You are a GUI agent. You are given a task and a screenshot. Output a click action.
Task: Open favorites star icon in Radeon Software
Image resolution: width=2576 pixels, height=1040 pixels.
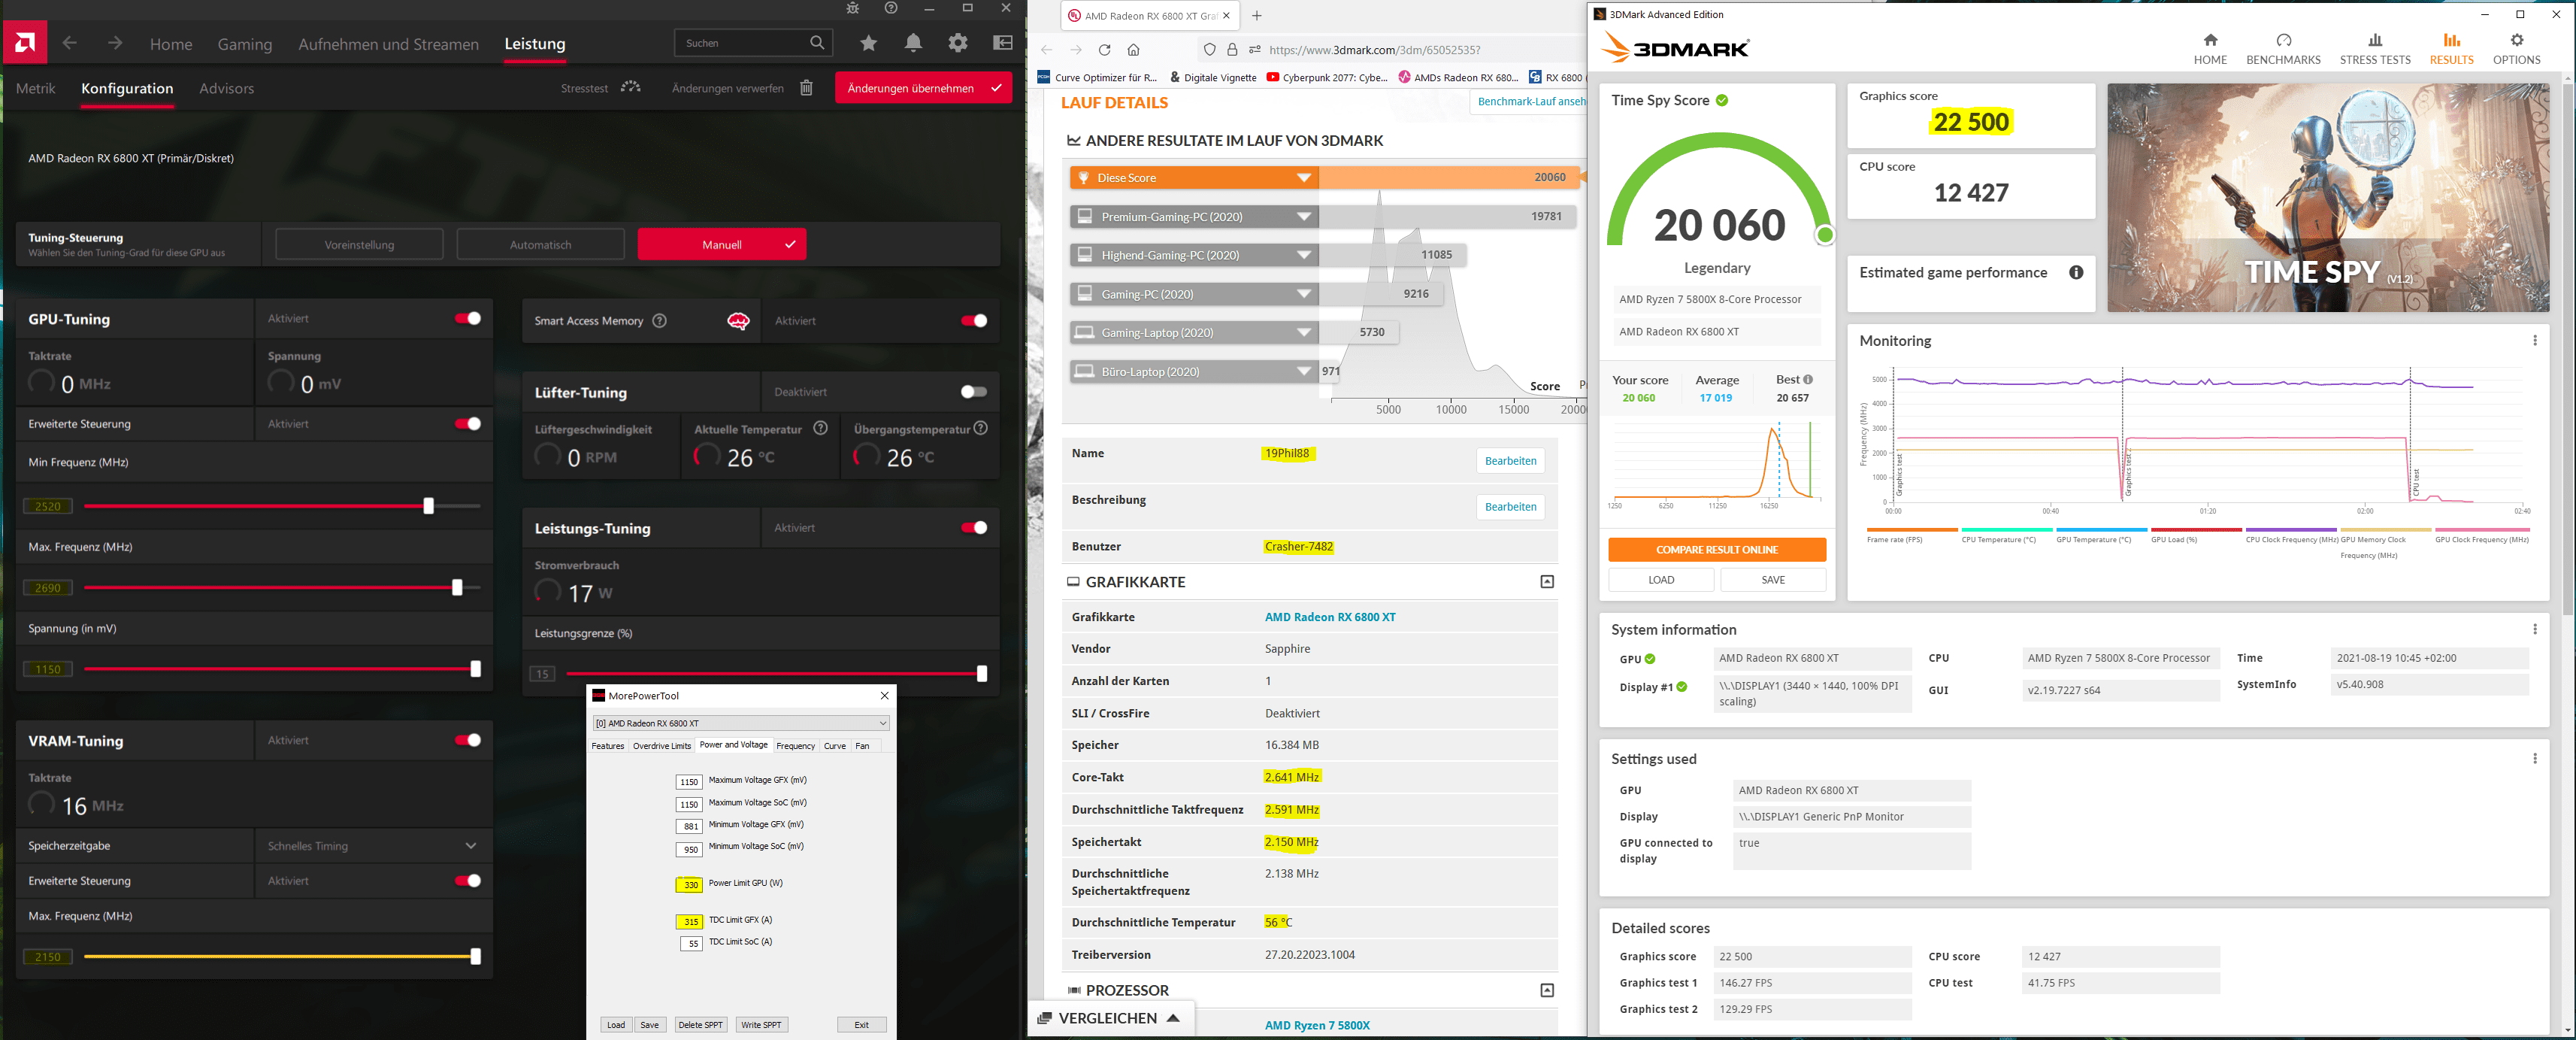[x=868, y=43]
